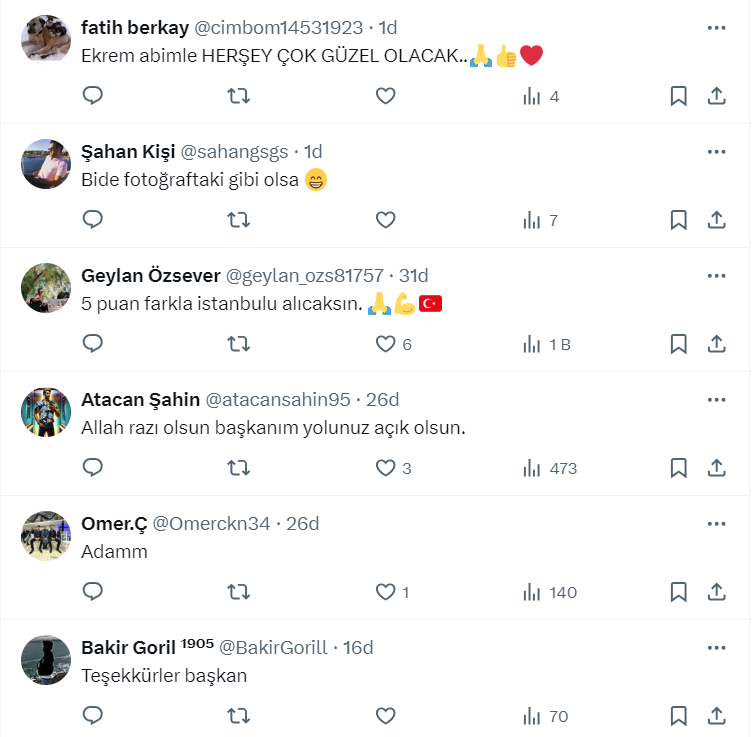Reply to fatih berkay's tweet
This screenshot has width=753, height=737.
pos(93,96)
